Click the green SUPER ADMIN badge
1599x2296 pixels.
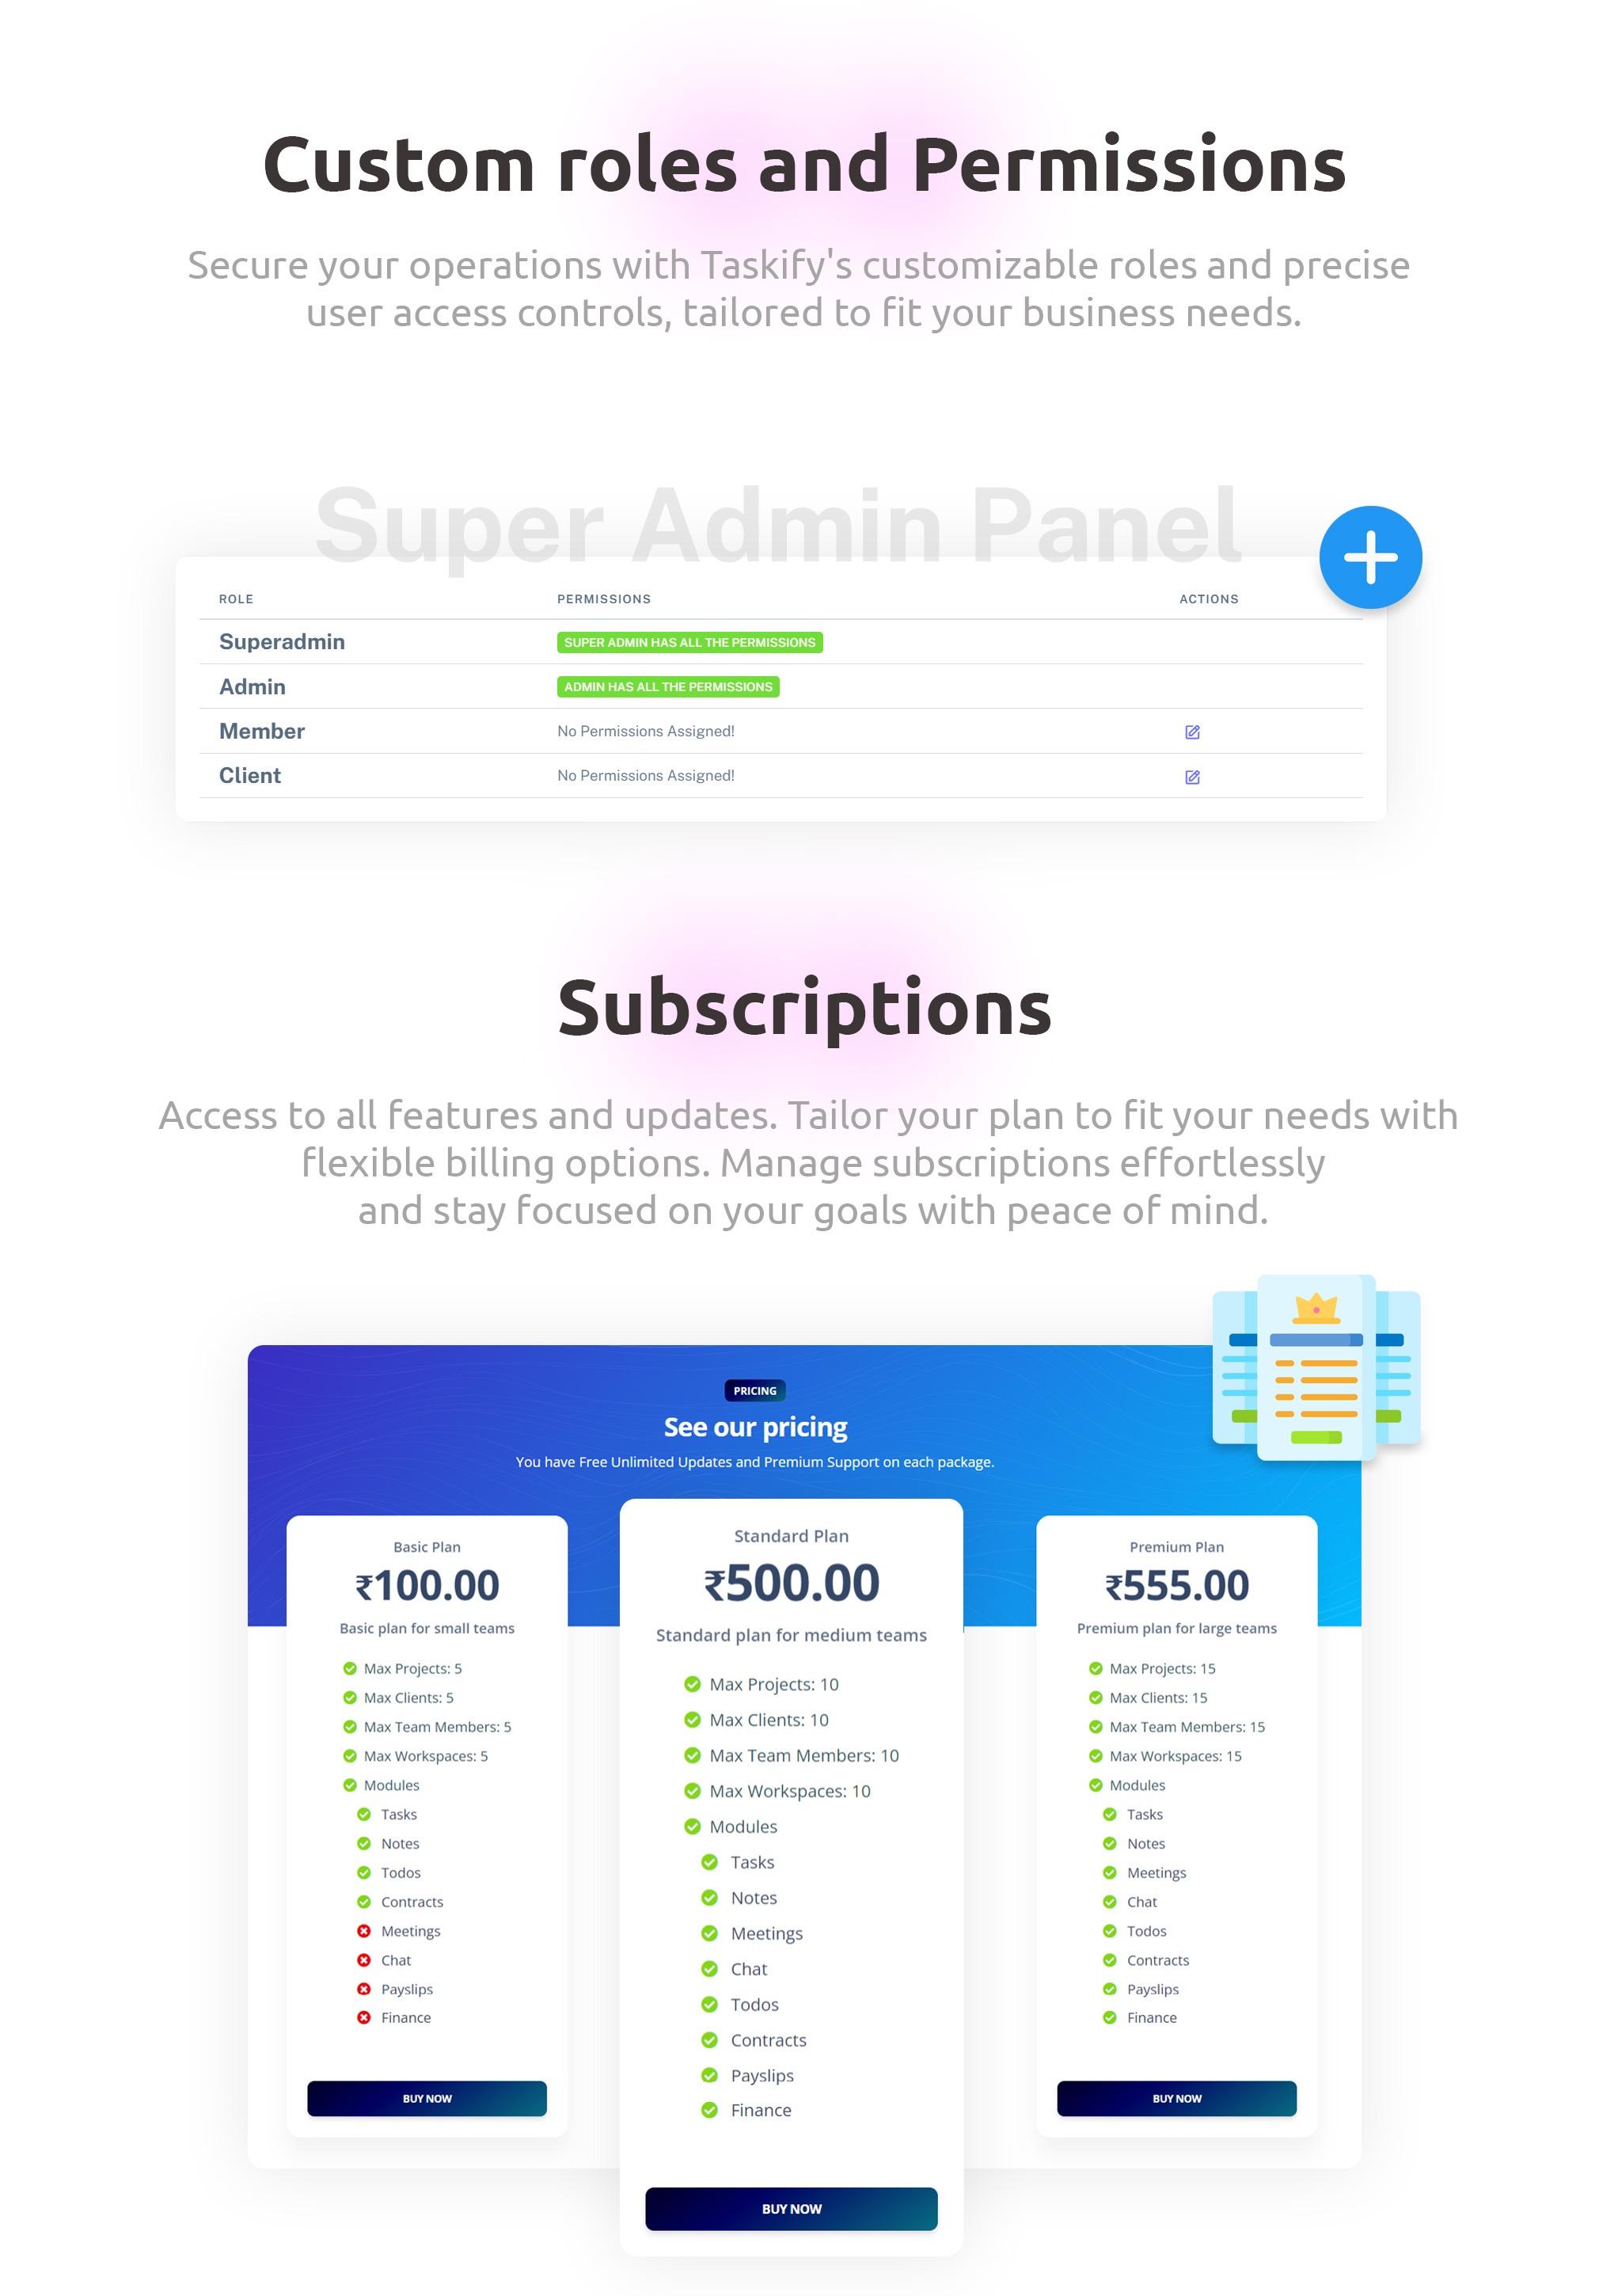tap(689, 644)
